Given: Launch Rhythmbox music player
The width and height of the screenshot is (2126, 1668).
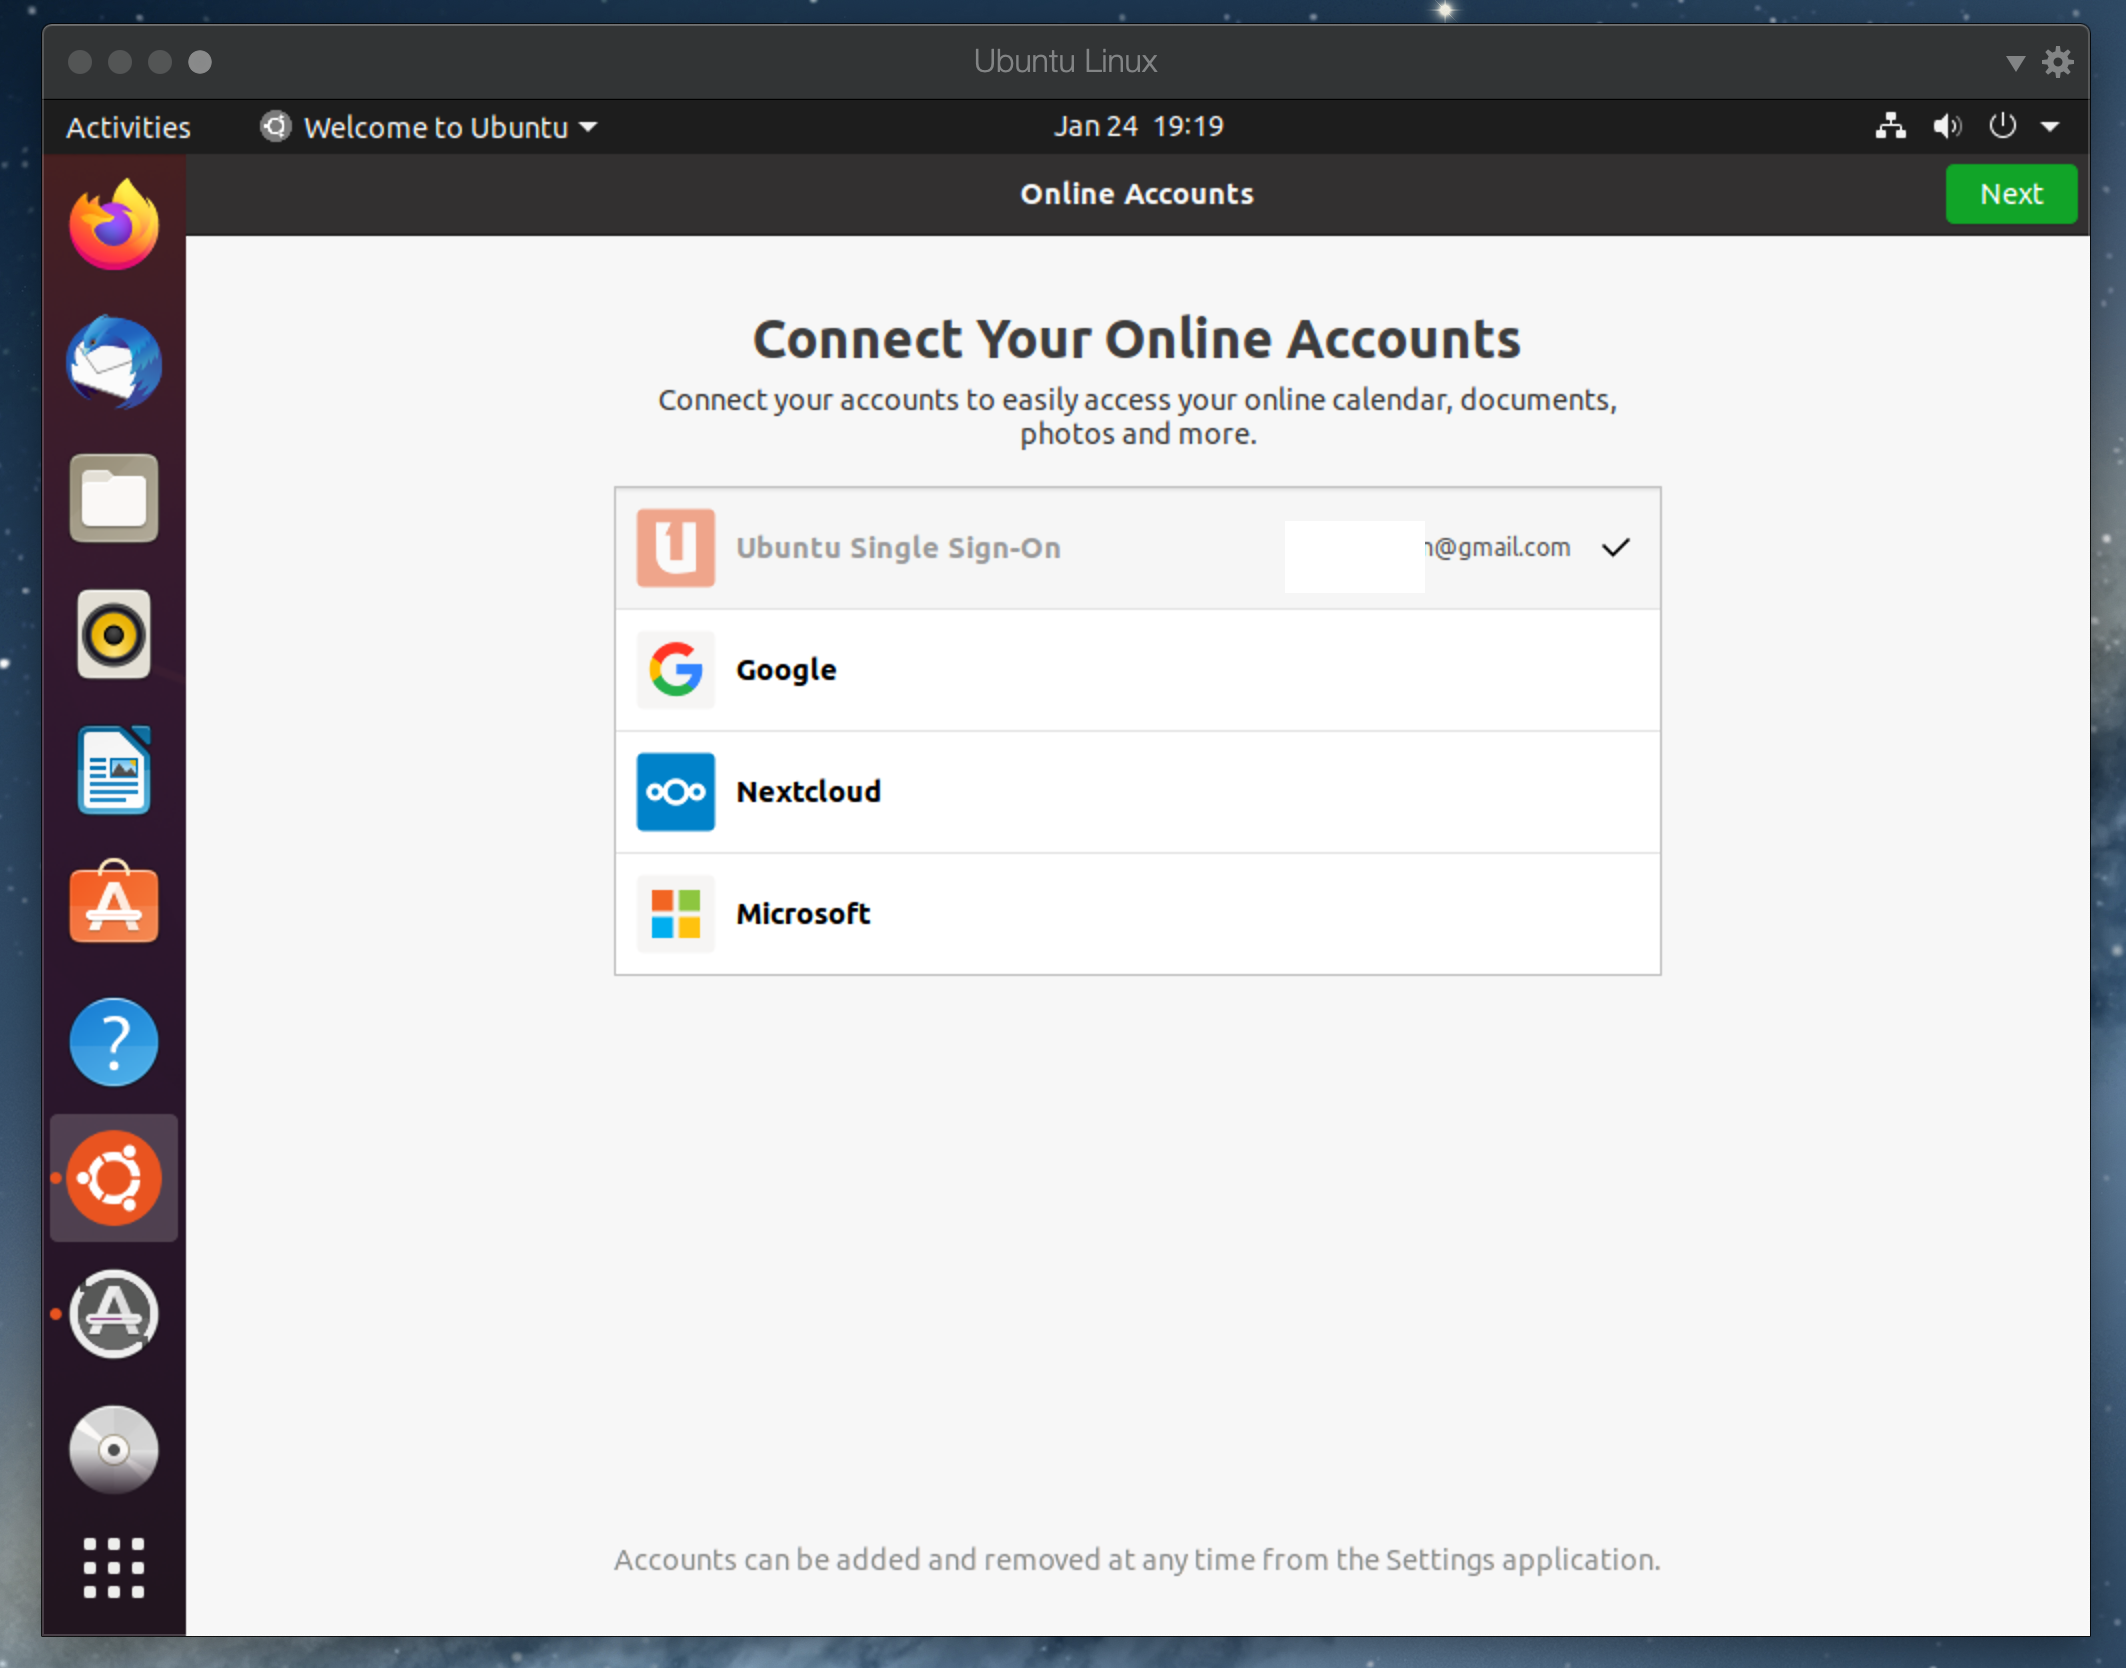Looking at the screenshot, I should pos(113,634).
